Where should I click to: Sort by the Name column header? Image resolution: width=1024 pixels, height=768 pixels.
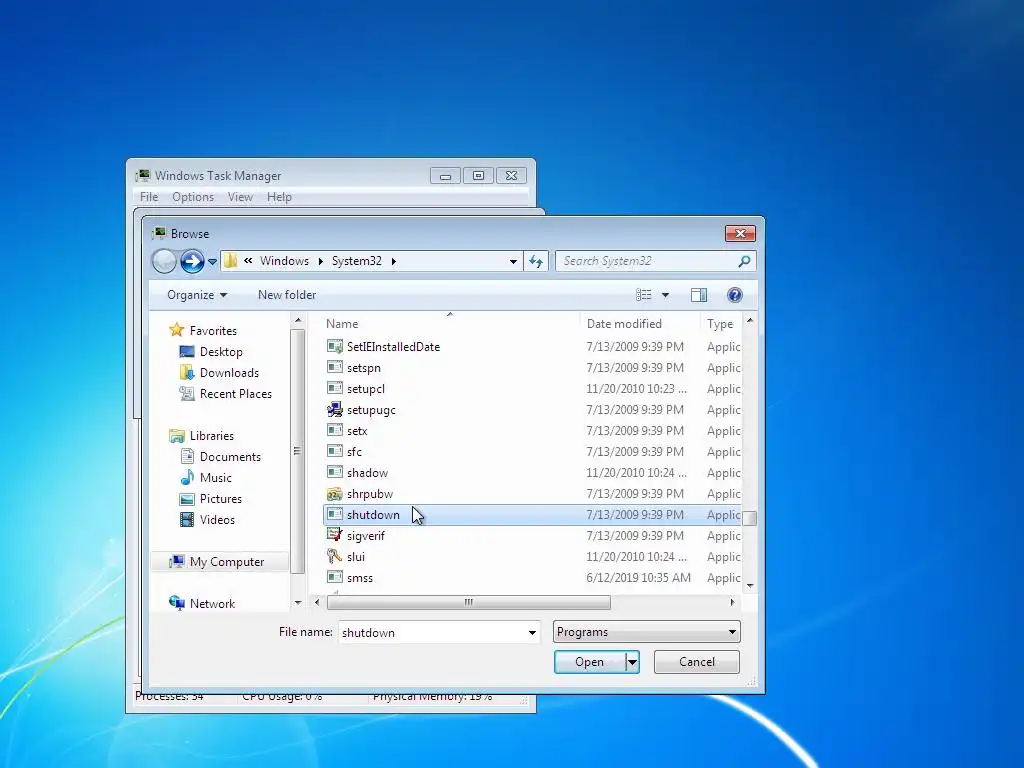coord(451,324)
